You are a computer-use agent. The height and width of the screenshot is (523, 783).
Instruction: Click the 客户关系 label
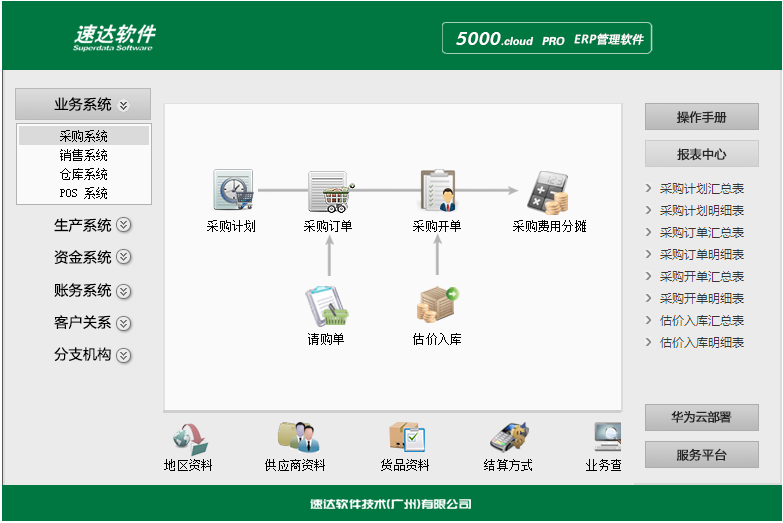(x=83, y=323)
